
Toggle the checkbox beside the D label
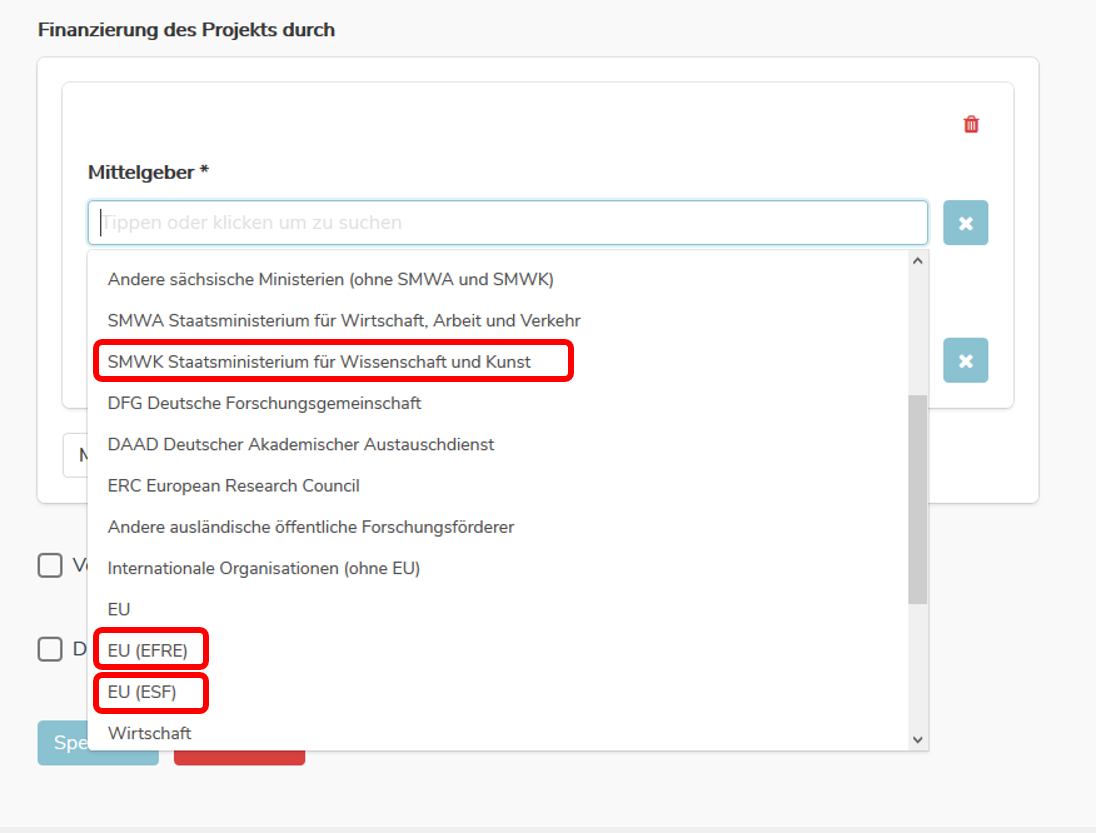click(50, 649)
